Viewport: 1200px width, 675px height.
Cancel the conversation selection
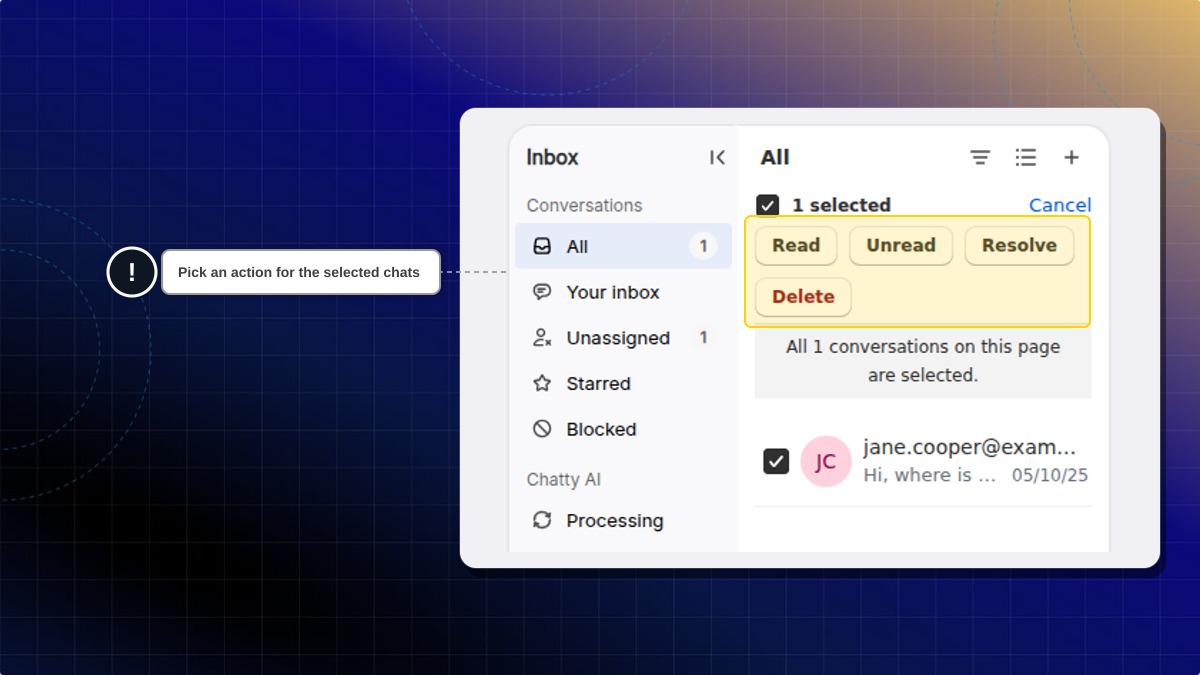coord(1060,205)
